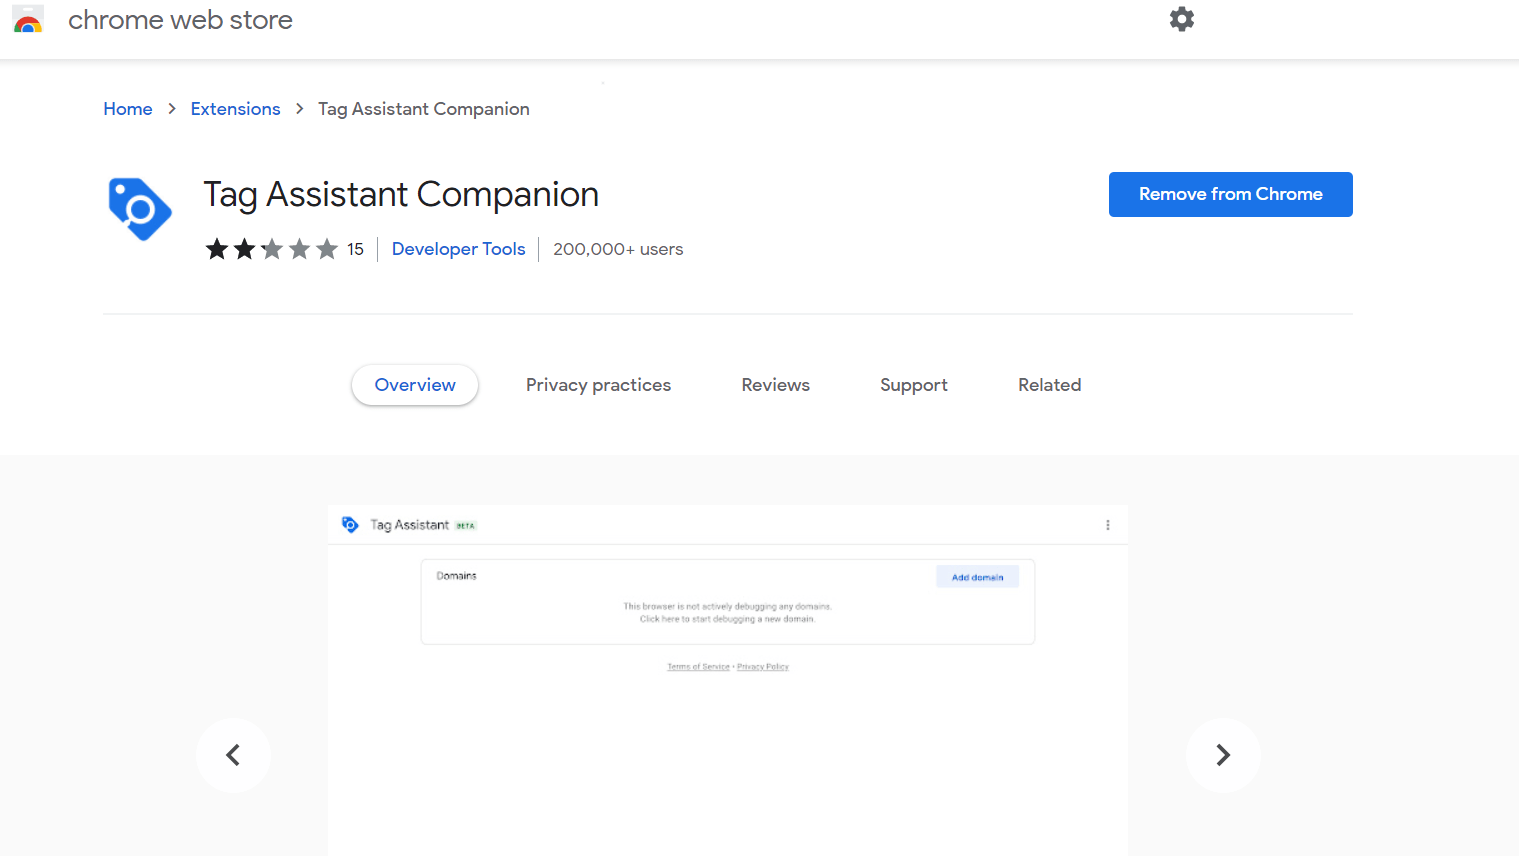Open the Developer Tools category link

click(x=458, y=249)
